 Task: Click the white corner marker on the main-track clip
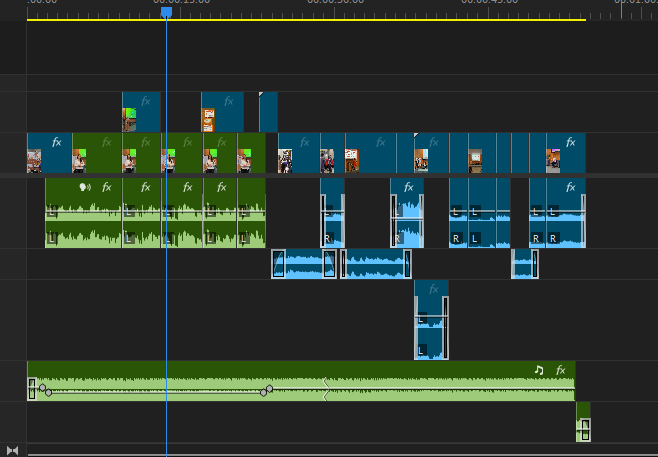pos(416,135)
